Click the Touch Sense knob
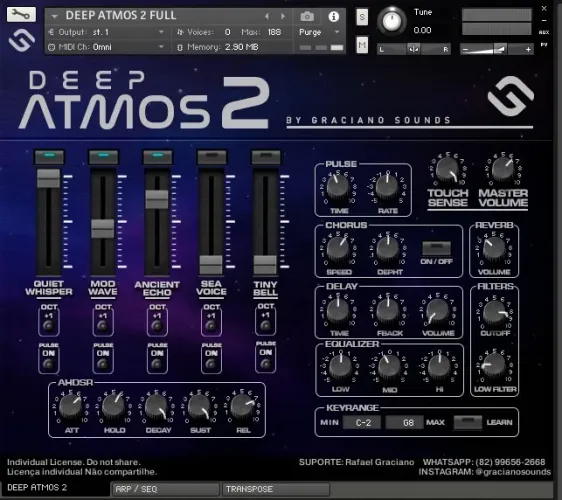Image resolution: width=562 pixels, height=500 pixels. [x=447, y=170]
